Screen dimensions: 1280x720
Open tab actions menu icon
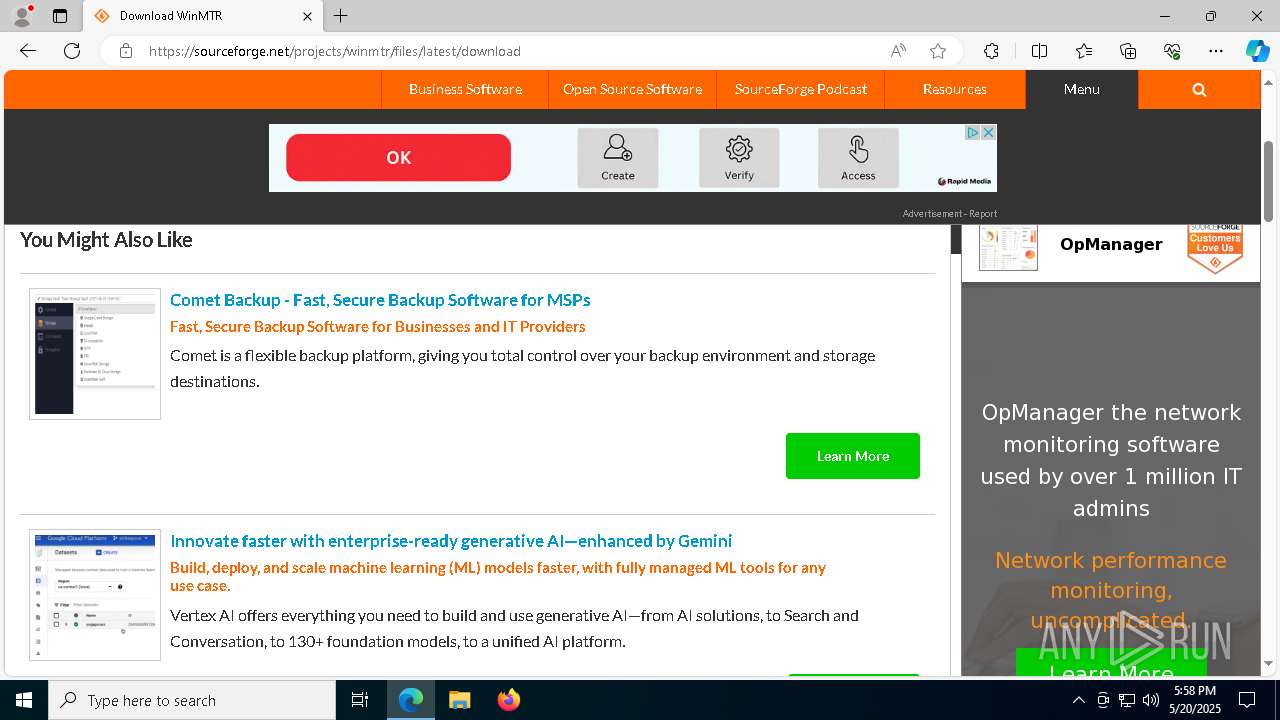click(60, 16)
